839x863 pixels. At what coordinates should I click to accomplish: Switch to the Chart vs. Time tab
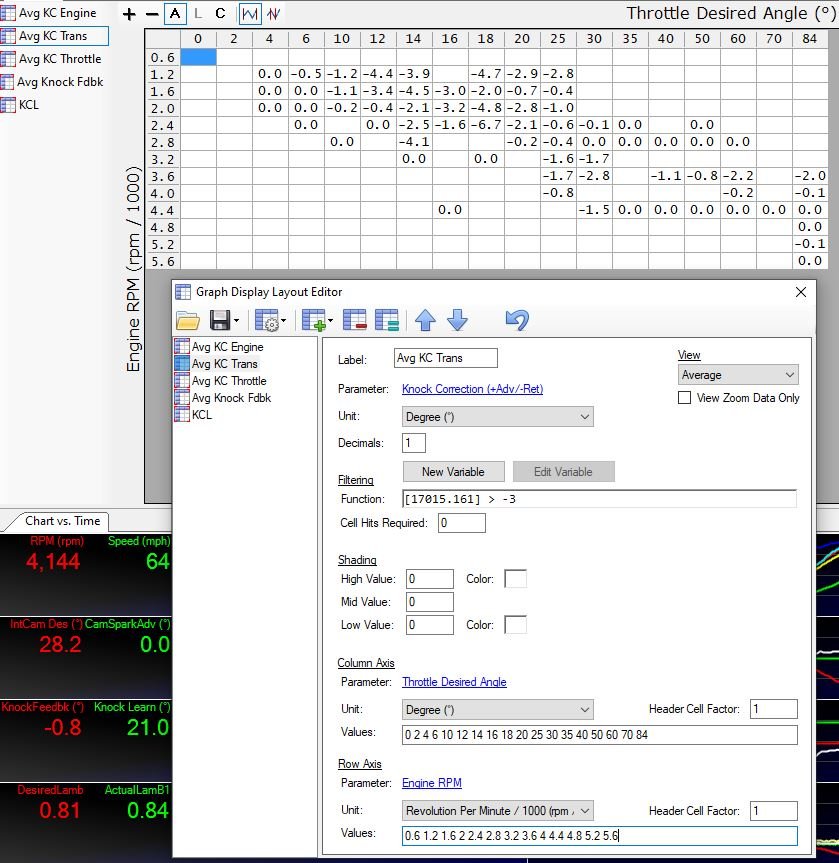(62, 521)
